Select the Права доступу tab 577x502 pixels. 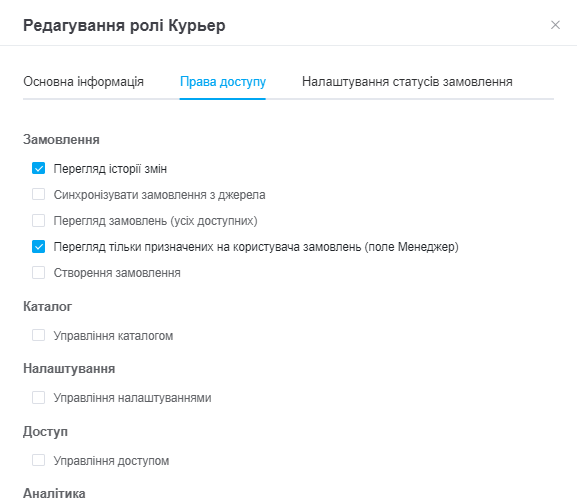[223, 82]
